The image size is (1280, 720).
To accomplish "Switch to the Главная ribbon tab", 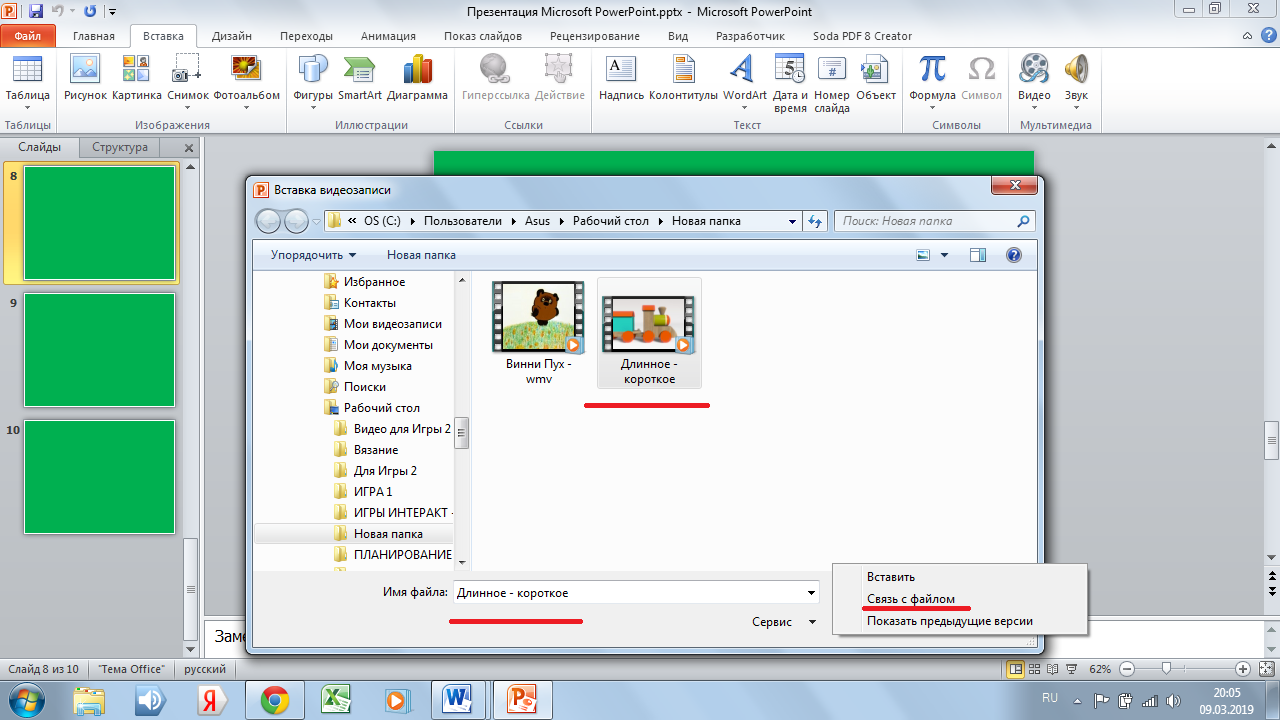I will [93, 36].
